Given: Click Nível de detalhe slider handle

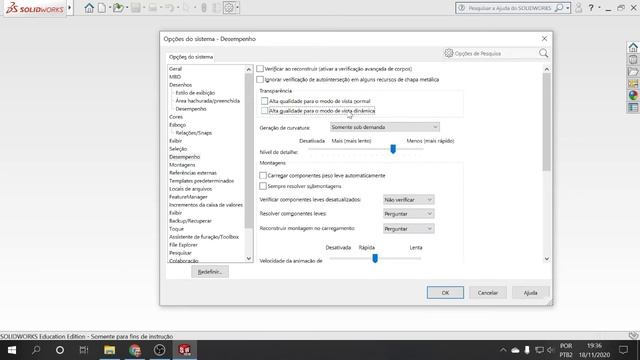Looking at the screenshot, I should pos(393,149).
